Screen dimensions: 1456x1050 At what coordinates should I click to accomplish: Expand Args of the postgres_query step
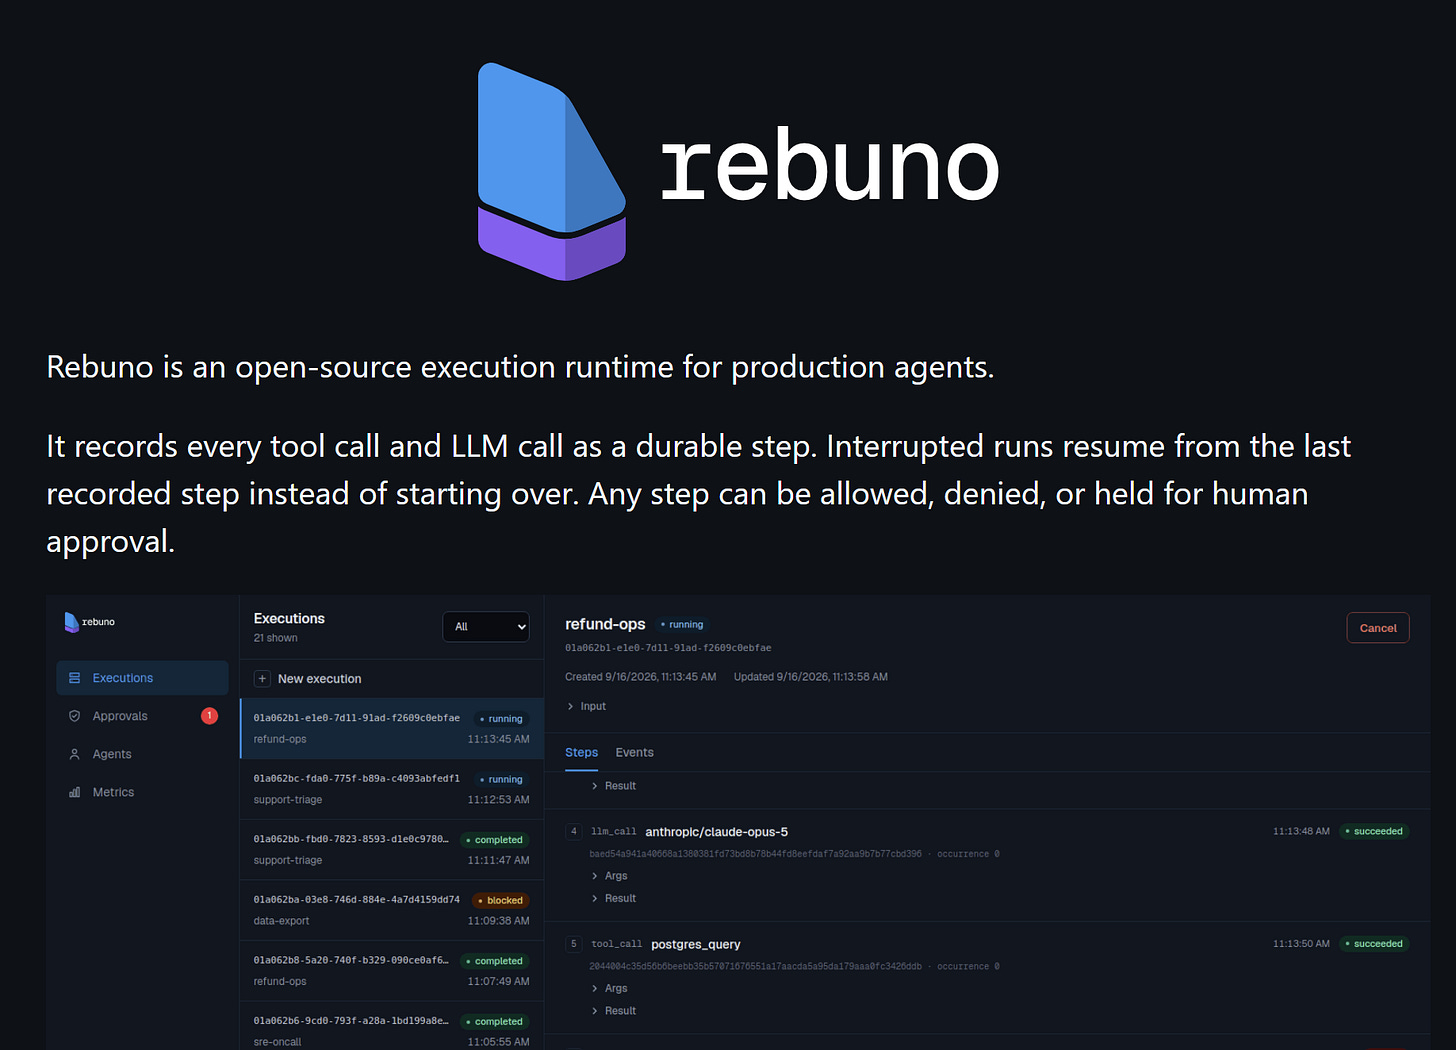(609, 988)
